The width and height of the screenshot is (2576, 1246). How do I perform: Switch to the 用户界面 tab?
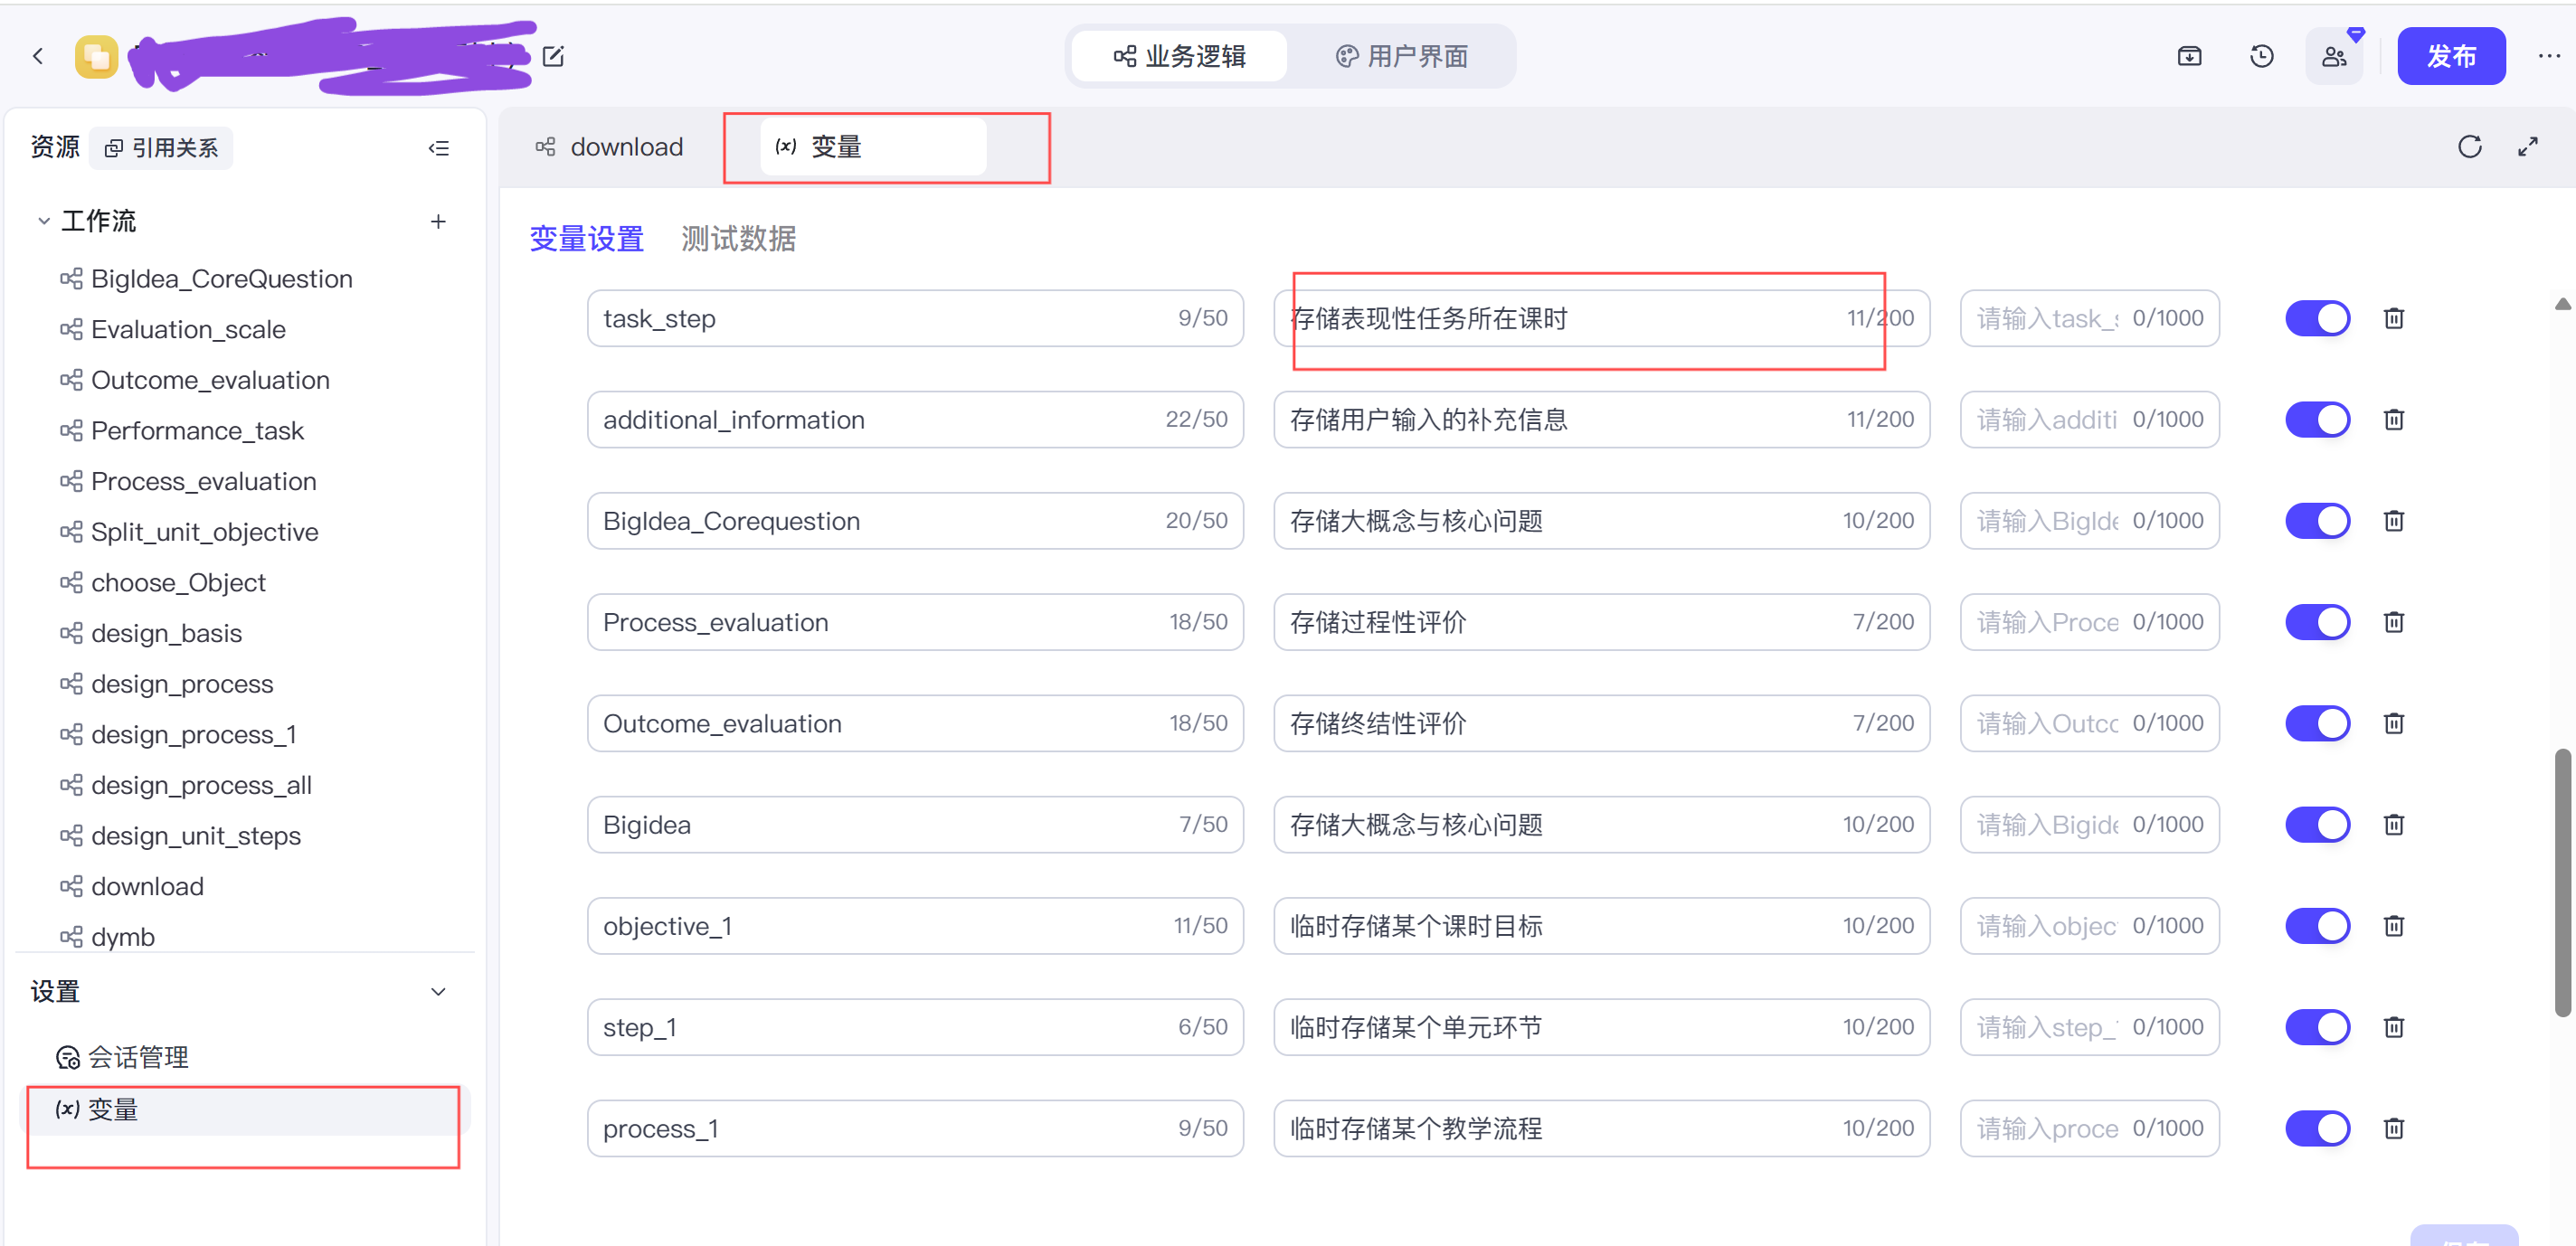point(1402,56)
